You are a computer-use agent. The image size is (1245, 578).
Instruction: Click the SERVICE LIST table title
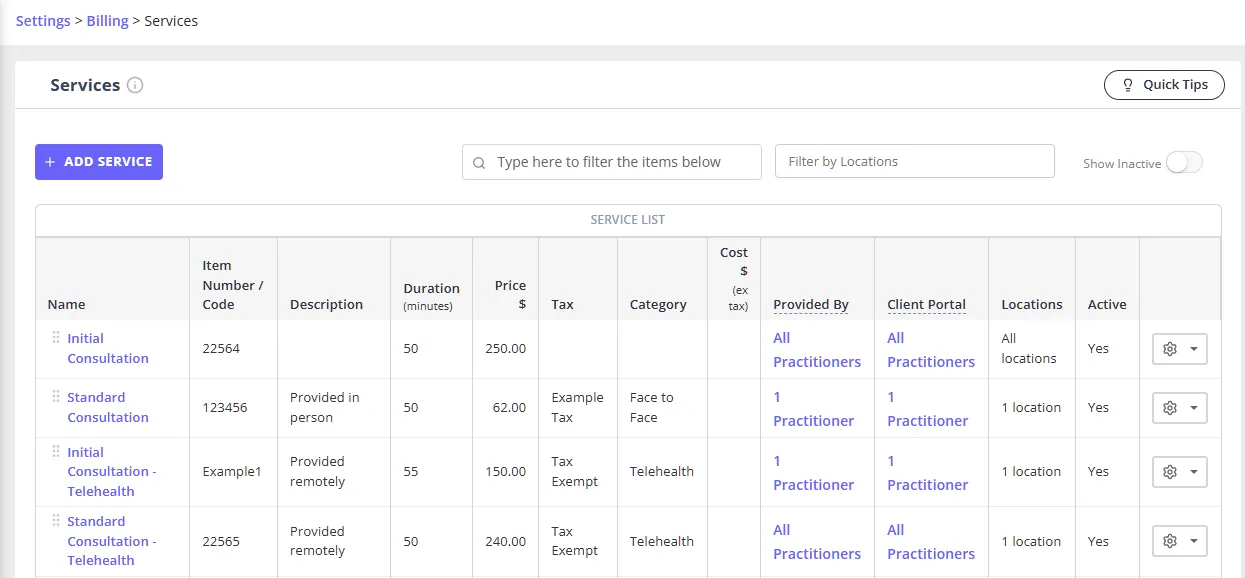click(628, 220)
